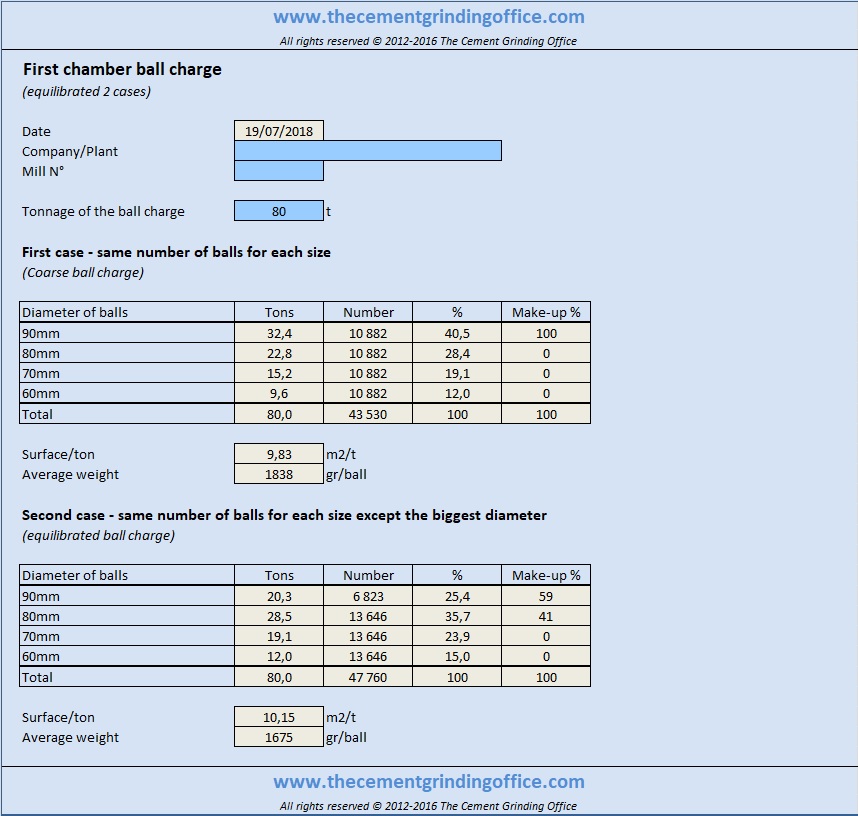The image size is (858, 816).
Task: Select second-case 80mm tons cell 28,5
Action: [x=279, y=616]
